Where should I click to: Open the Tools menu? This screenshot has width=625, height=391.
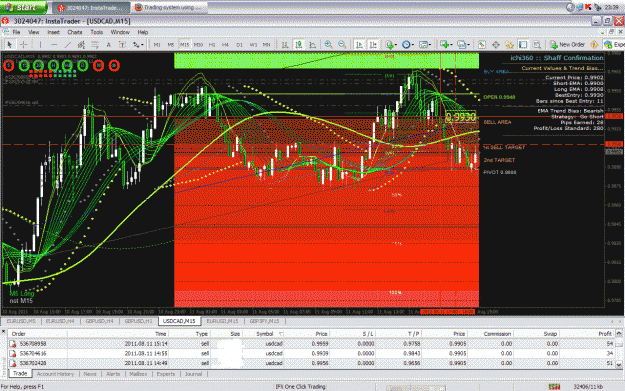[96, 32]
